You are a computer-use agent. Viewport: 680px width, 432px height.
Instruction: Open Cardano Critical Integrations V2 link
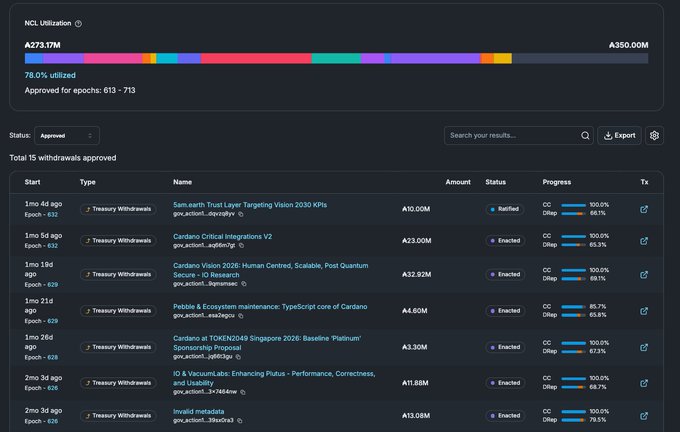click(x=222, y=236)
